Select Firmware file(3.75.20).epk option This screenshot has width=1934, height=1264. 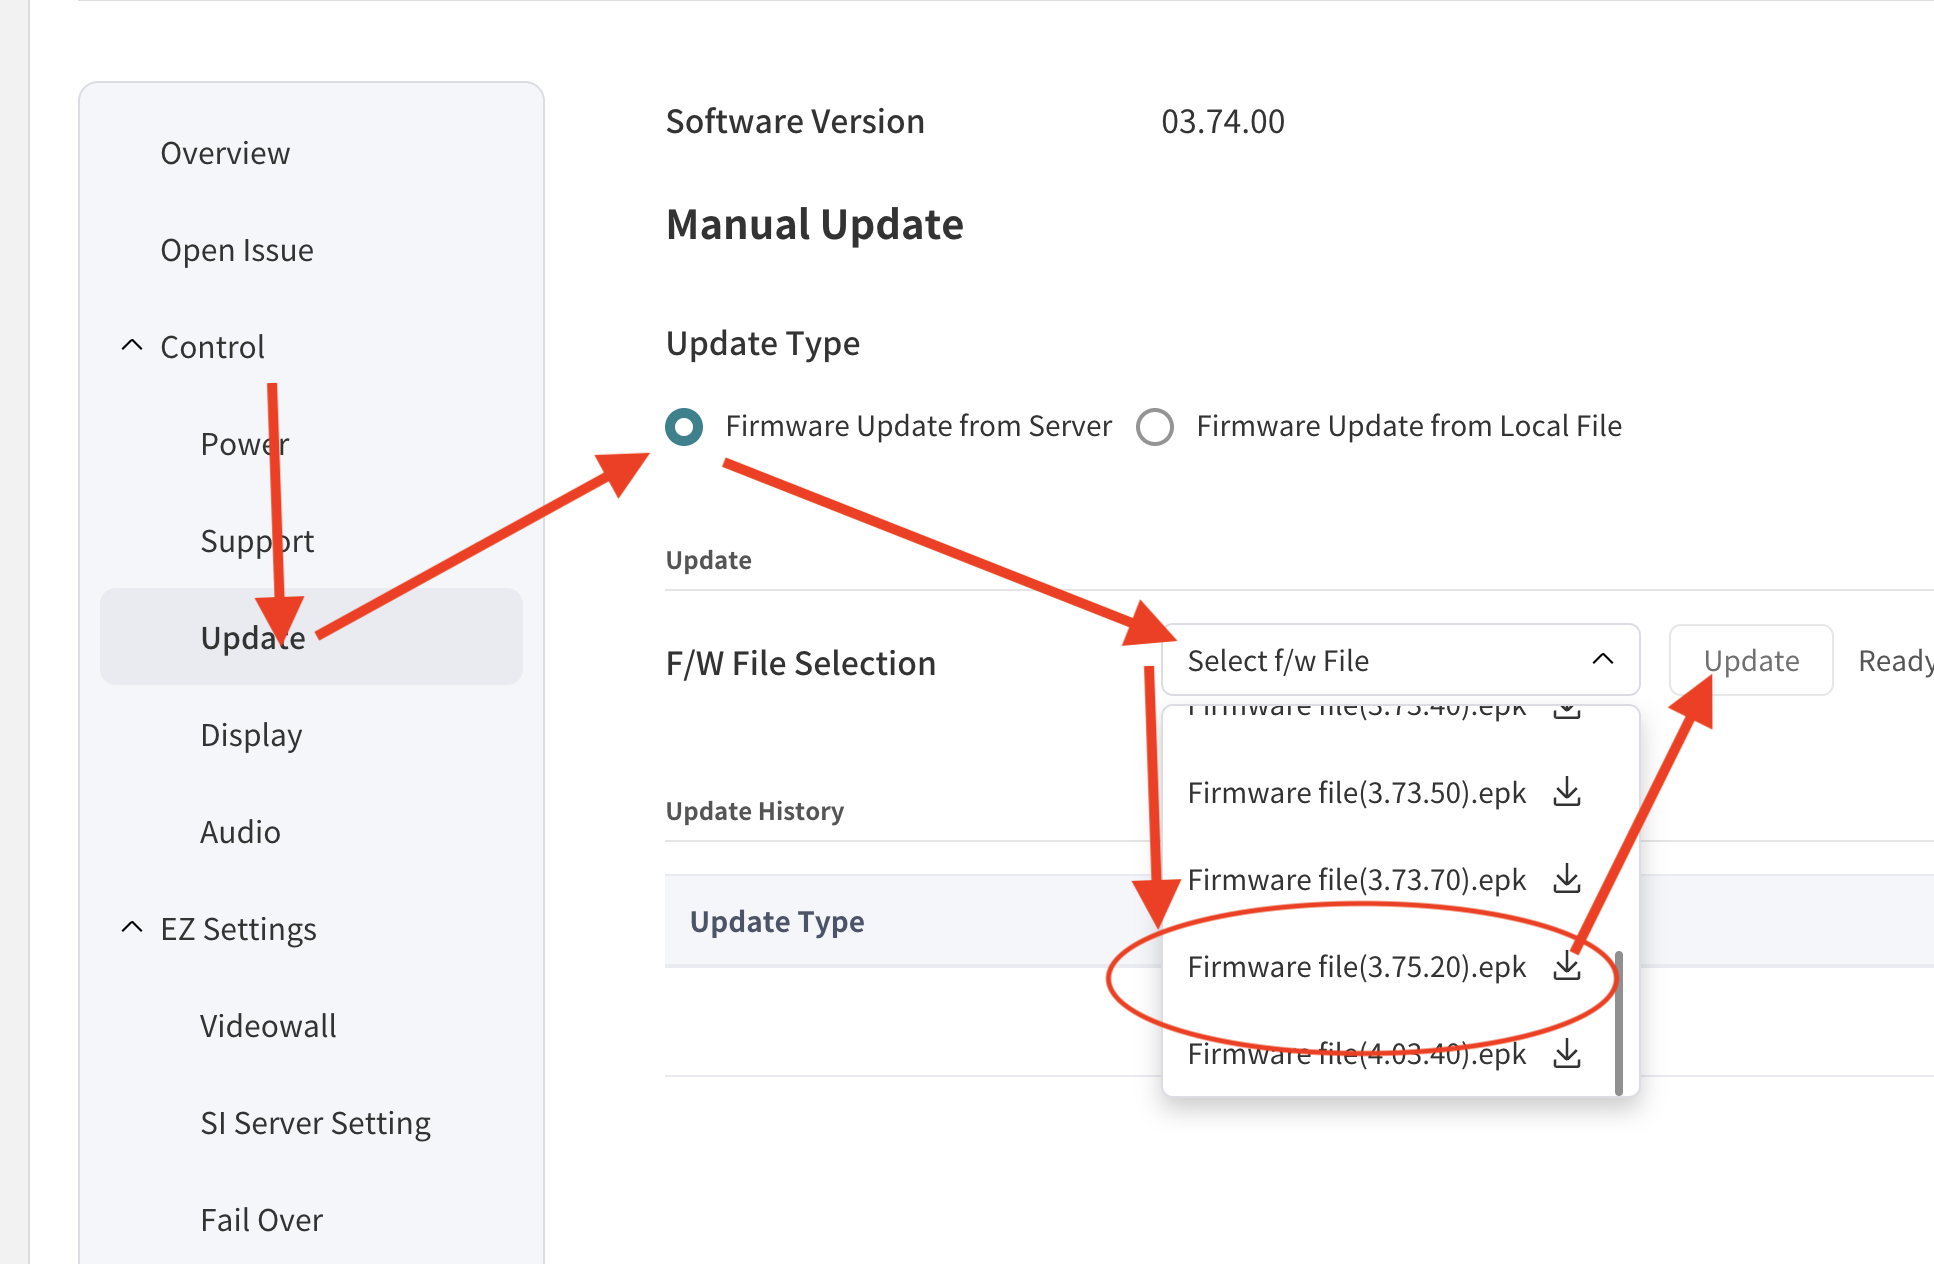(1356, 967)
